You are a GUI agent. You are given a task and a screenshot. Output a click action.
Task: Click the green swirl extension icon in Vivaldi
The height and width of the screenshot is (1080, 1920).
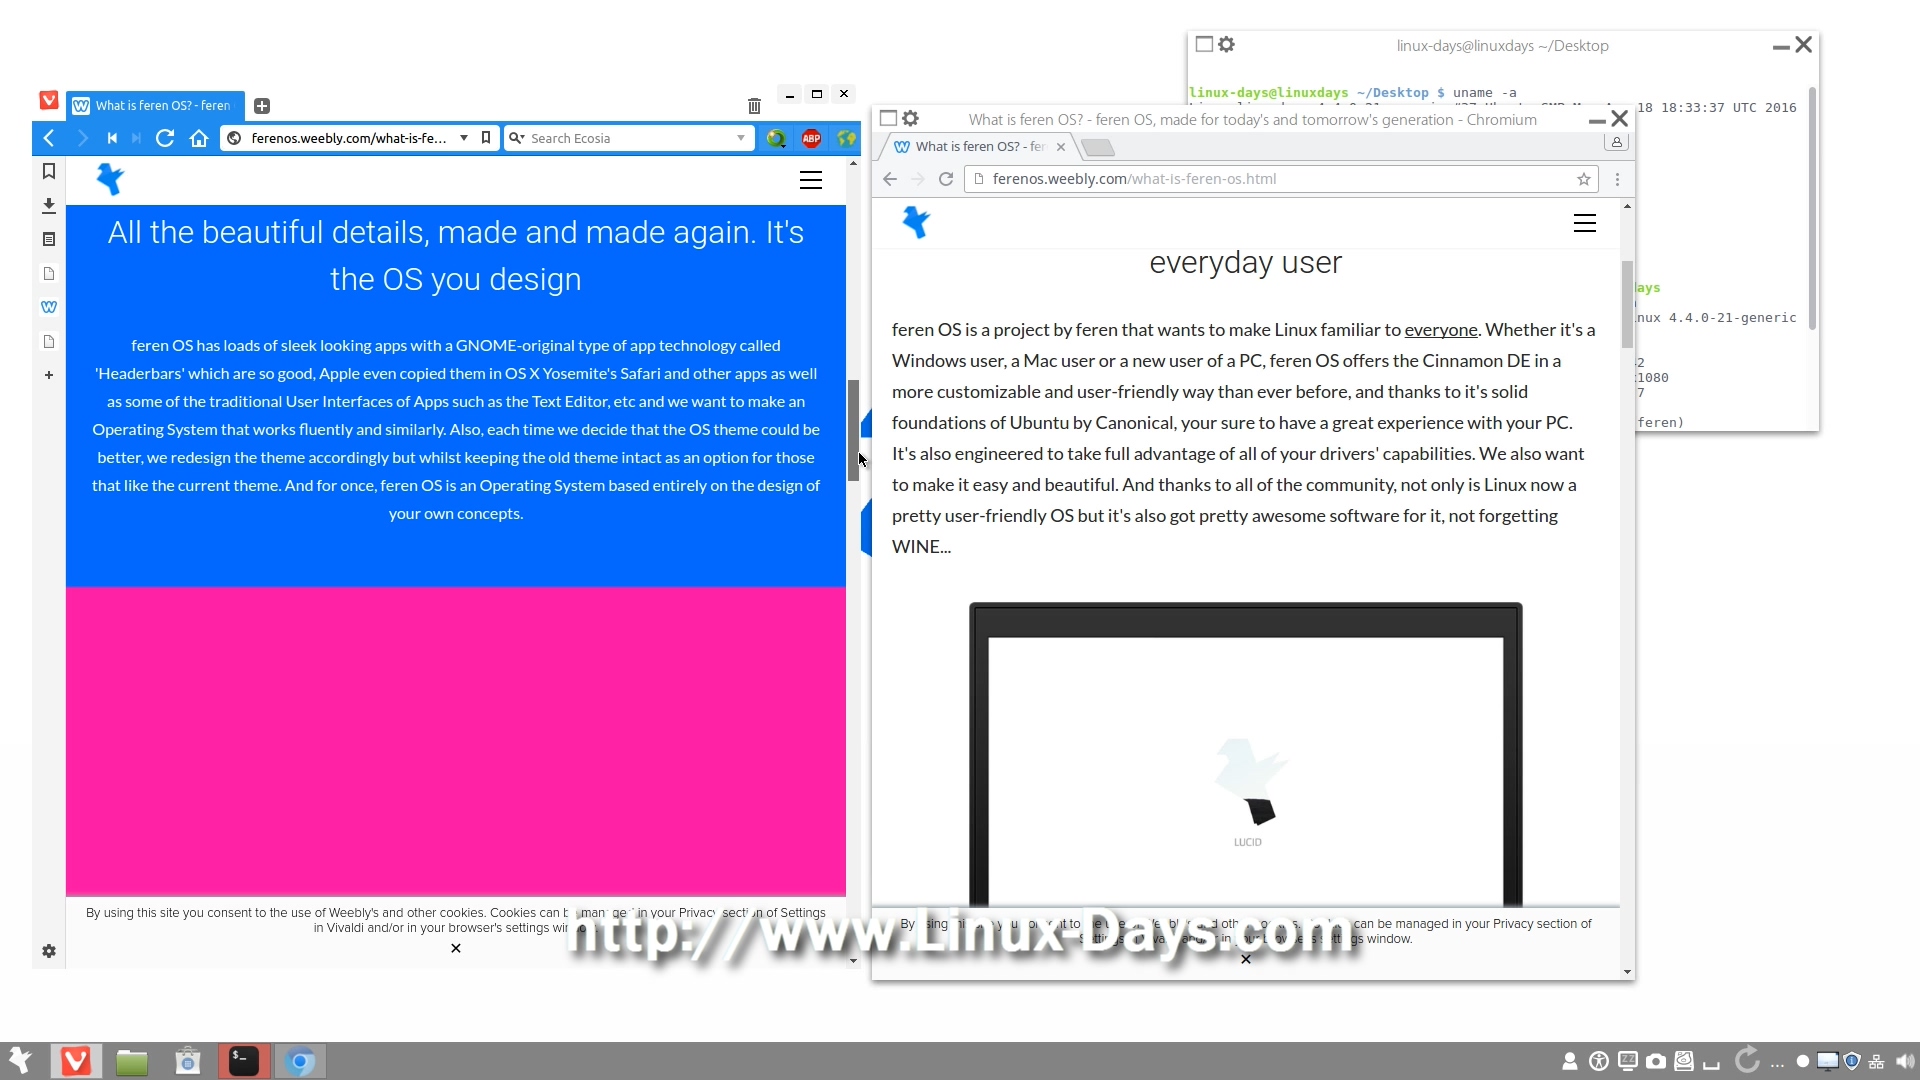776,138
